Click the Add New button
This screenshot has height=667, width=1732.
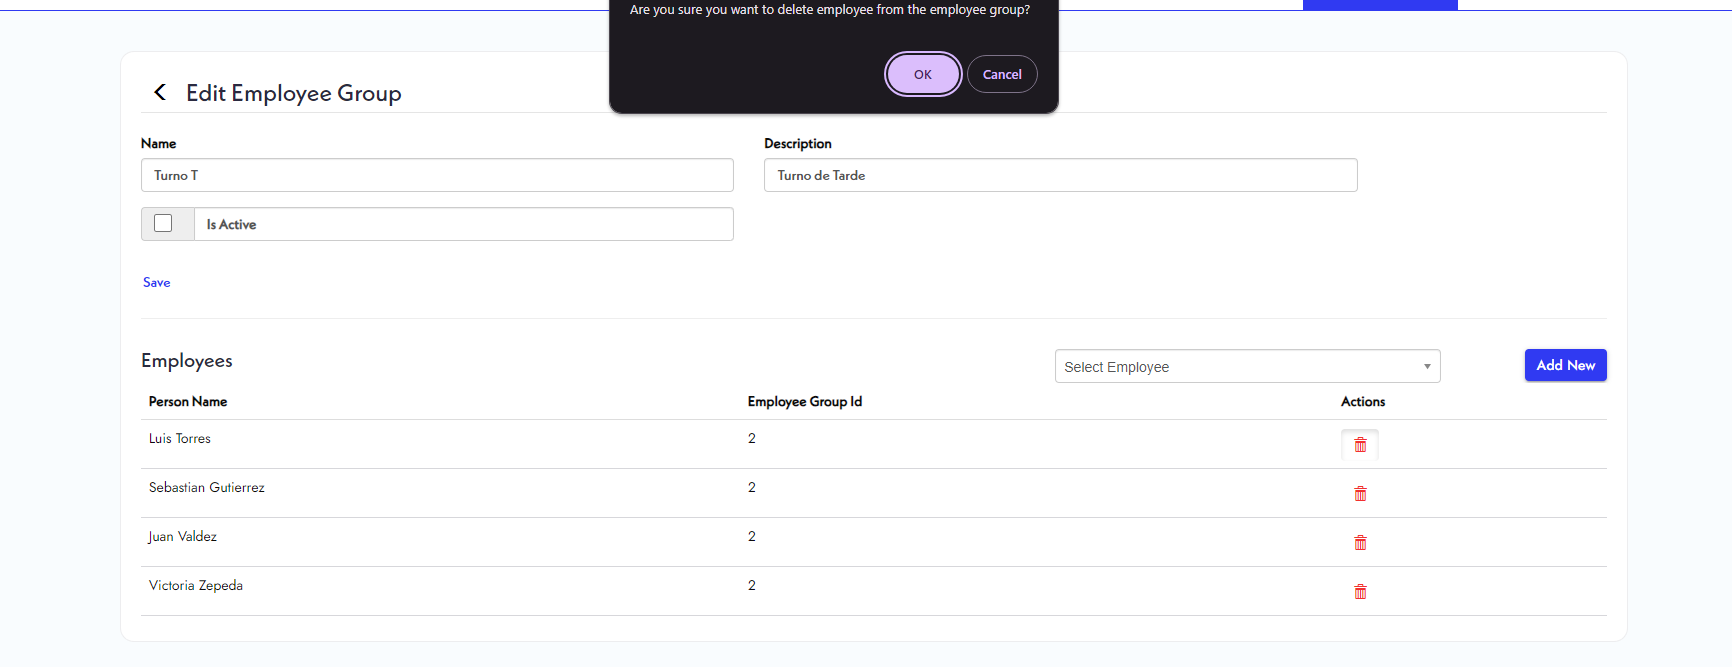tap(1565, 365)
